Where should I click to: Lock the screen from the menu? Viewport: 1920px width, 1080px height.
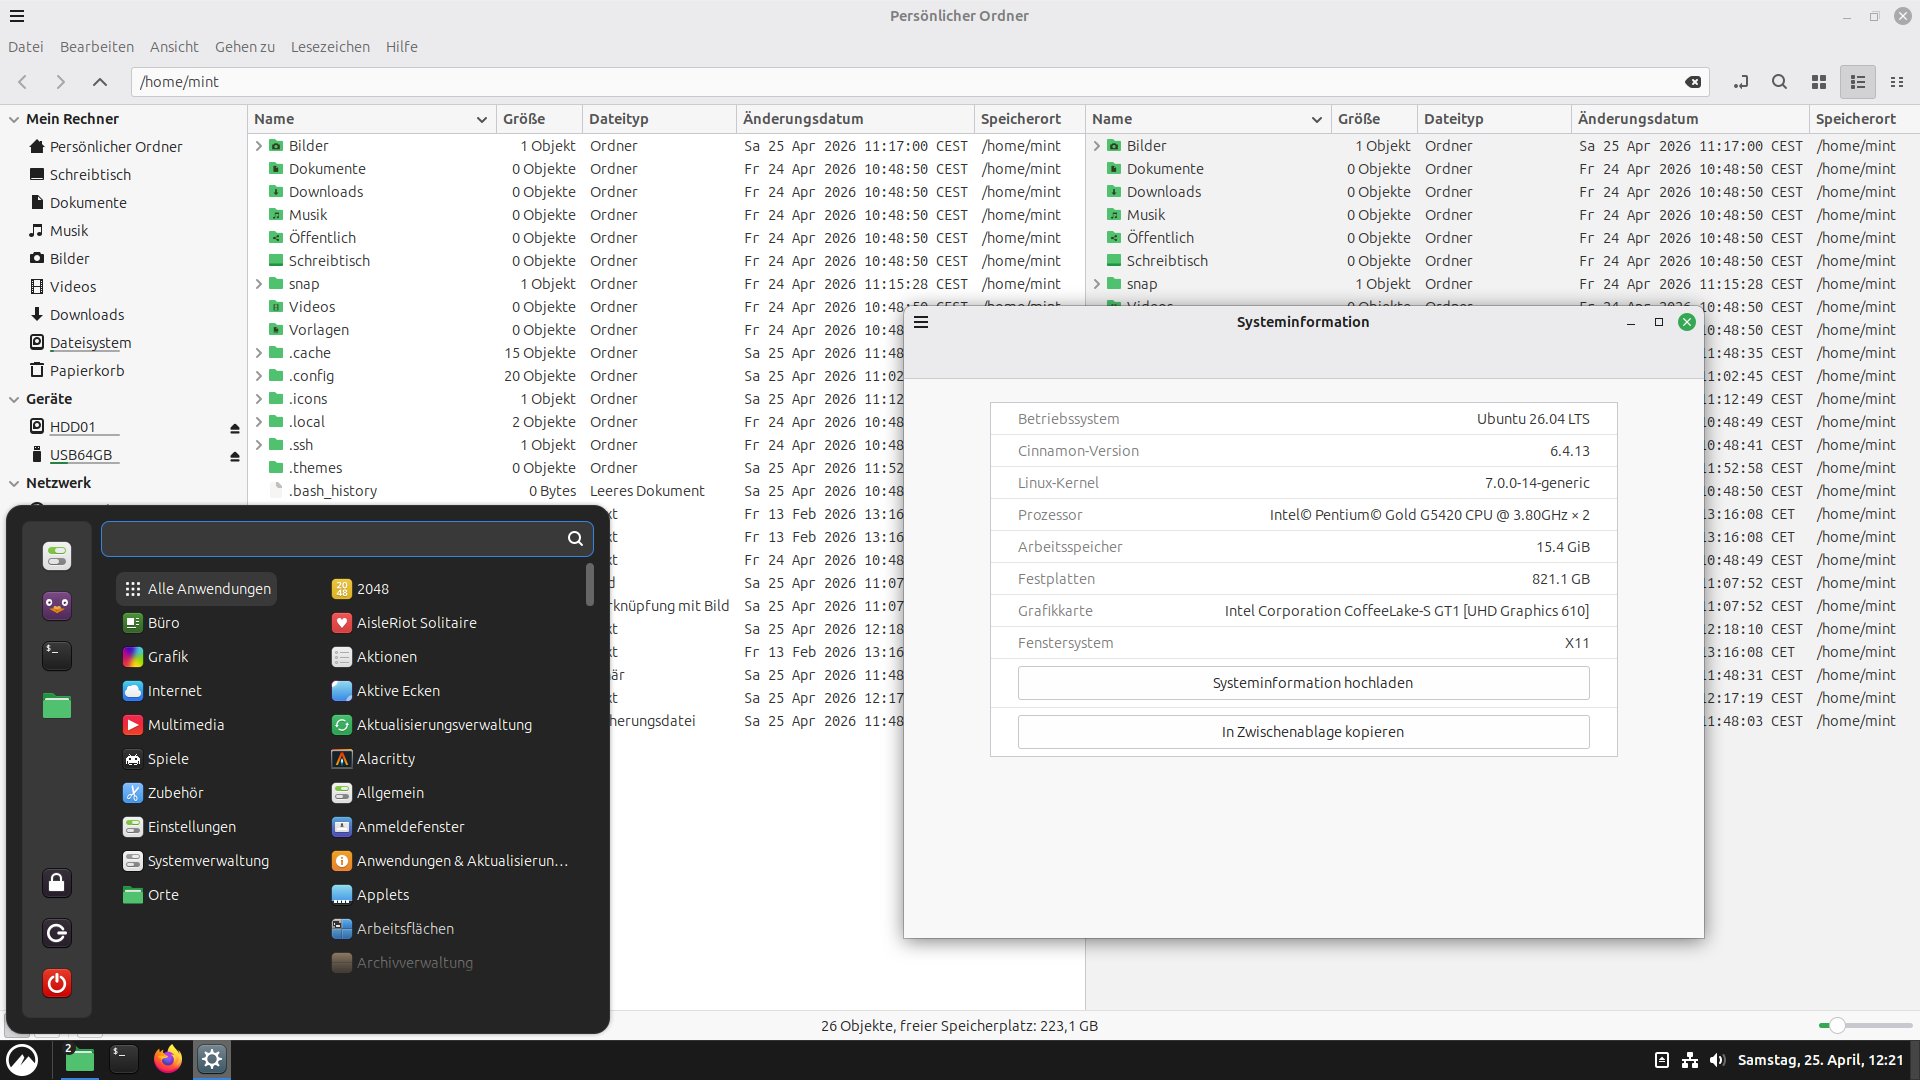click(57, 883)
